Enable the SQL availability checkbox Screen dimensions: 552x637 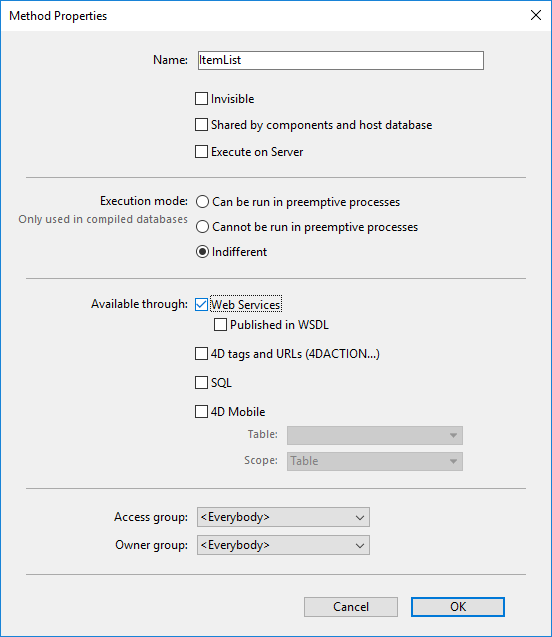(x=201, y=383)
